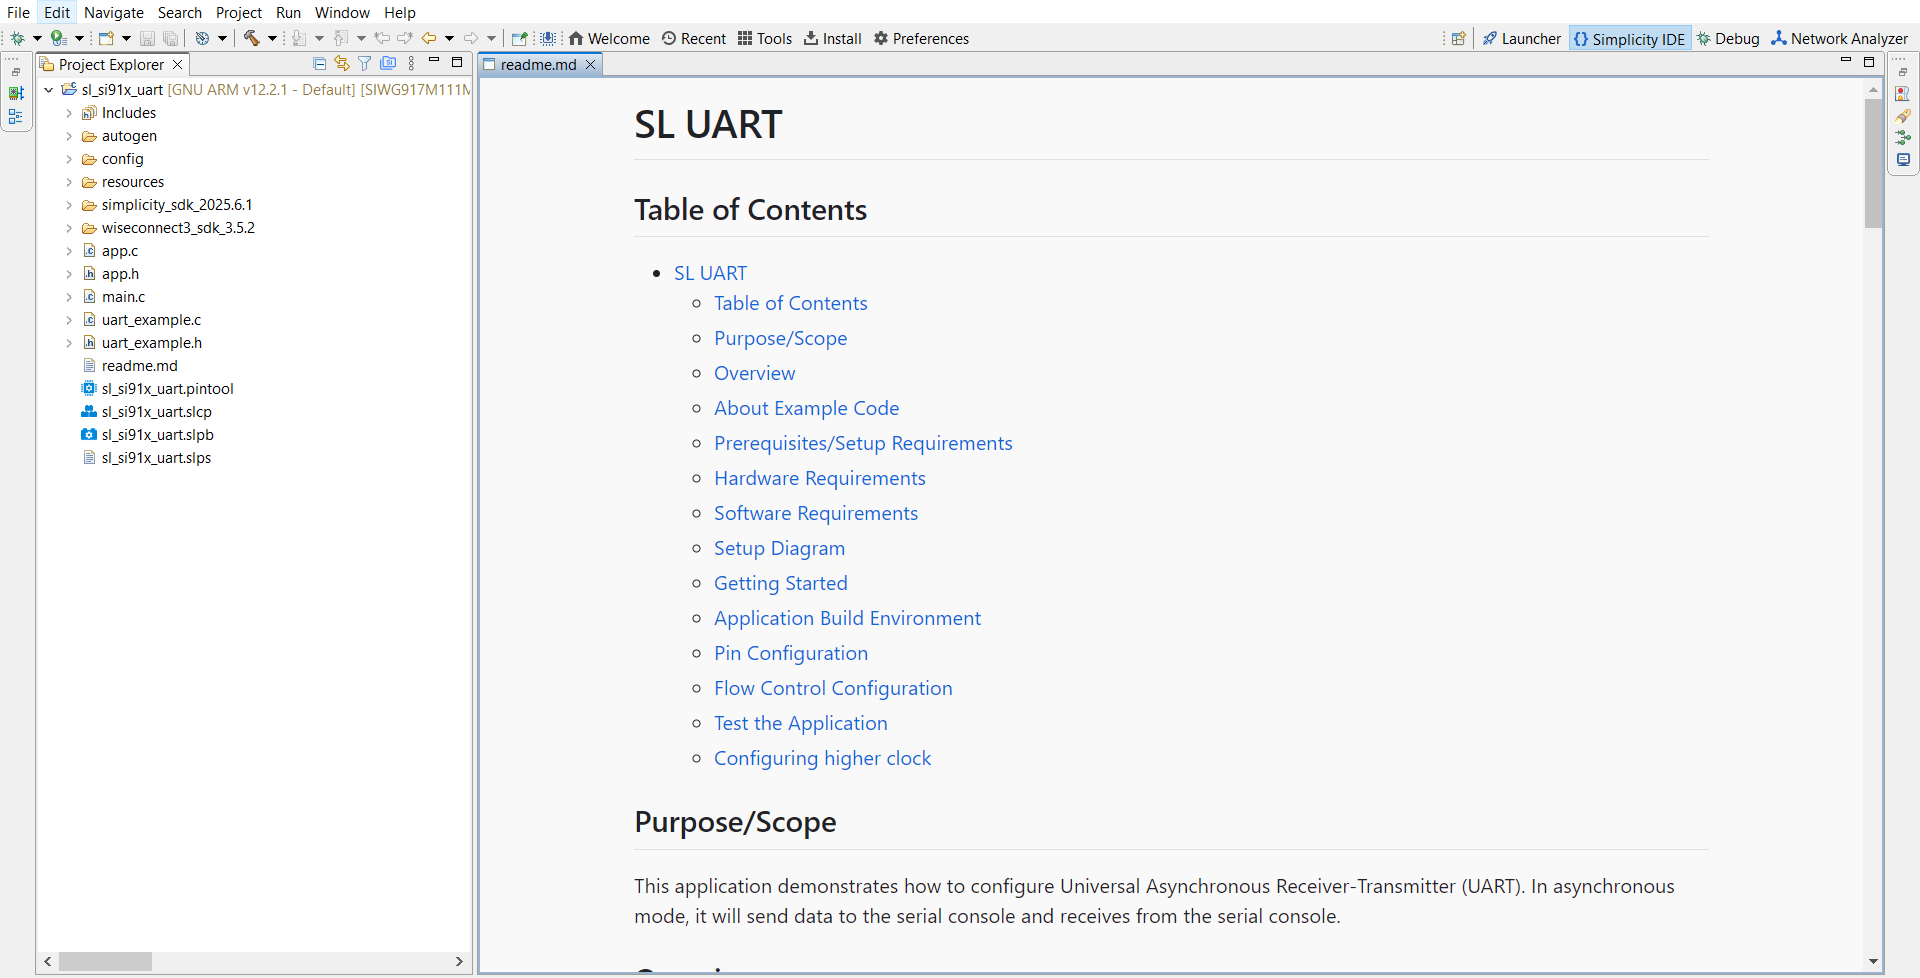Switch to the Debug perspective

pyautogui.click(x=1728, y=38)
